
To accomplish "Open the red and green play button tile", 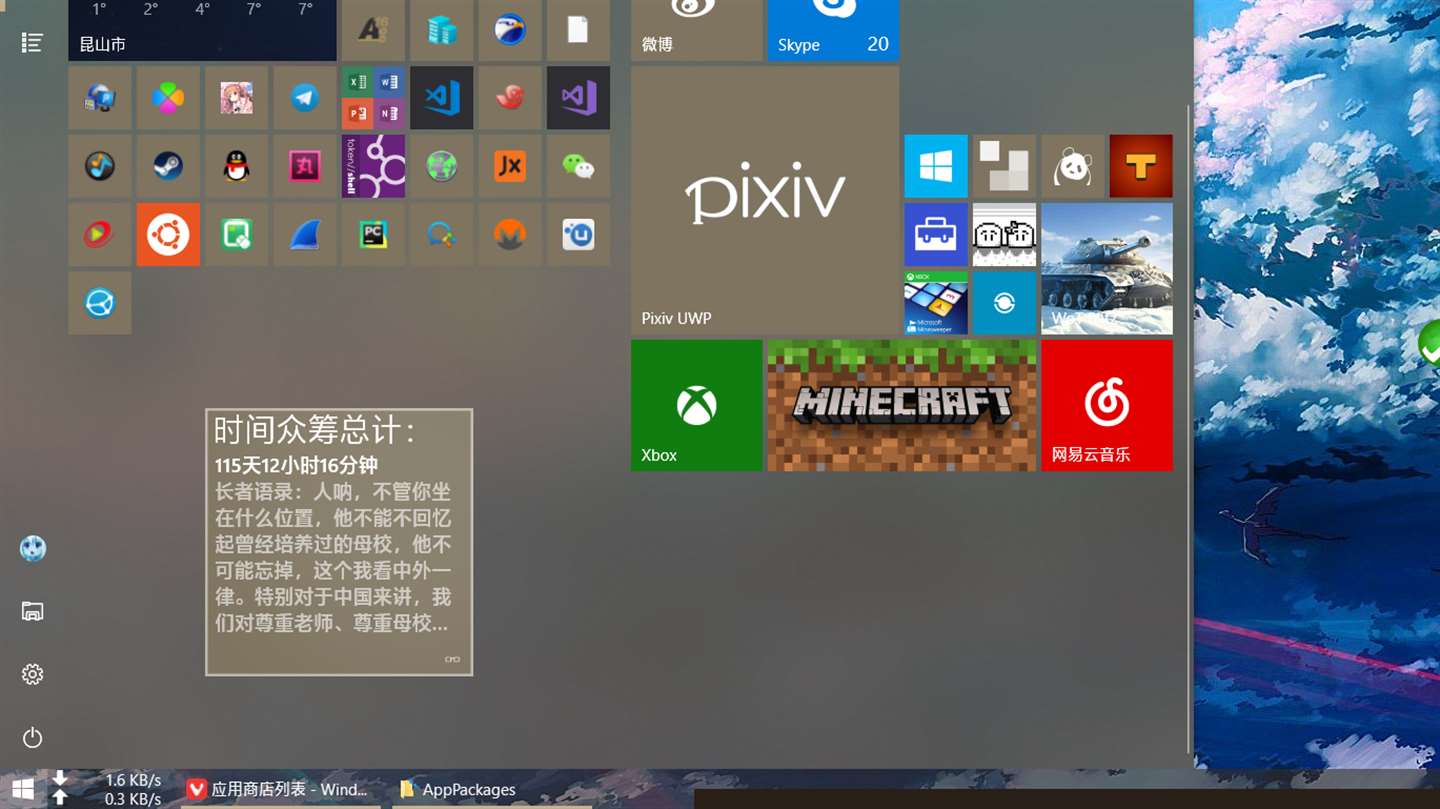I will [x=100, y=234].
